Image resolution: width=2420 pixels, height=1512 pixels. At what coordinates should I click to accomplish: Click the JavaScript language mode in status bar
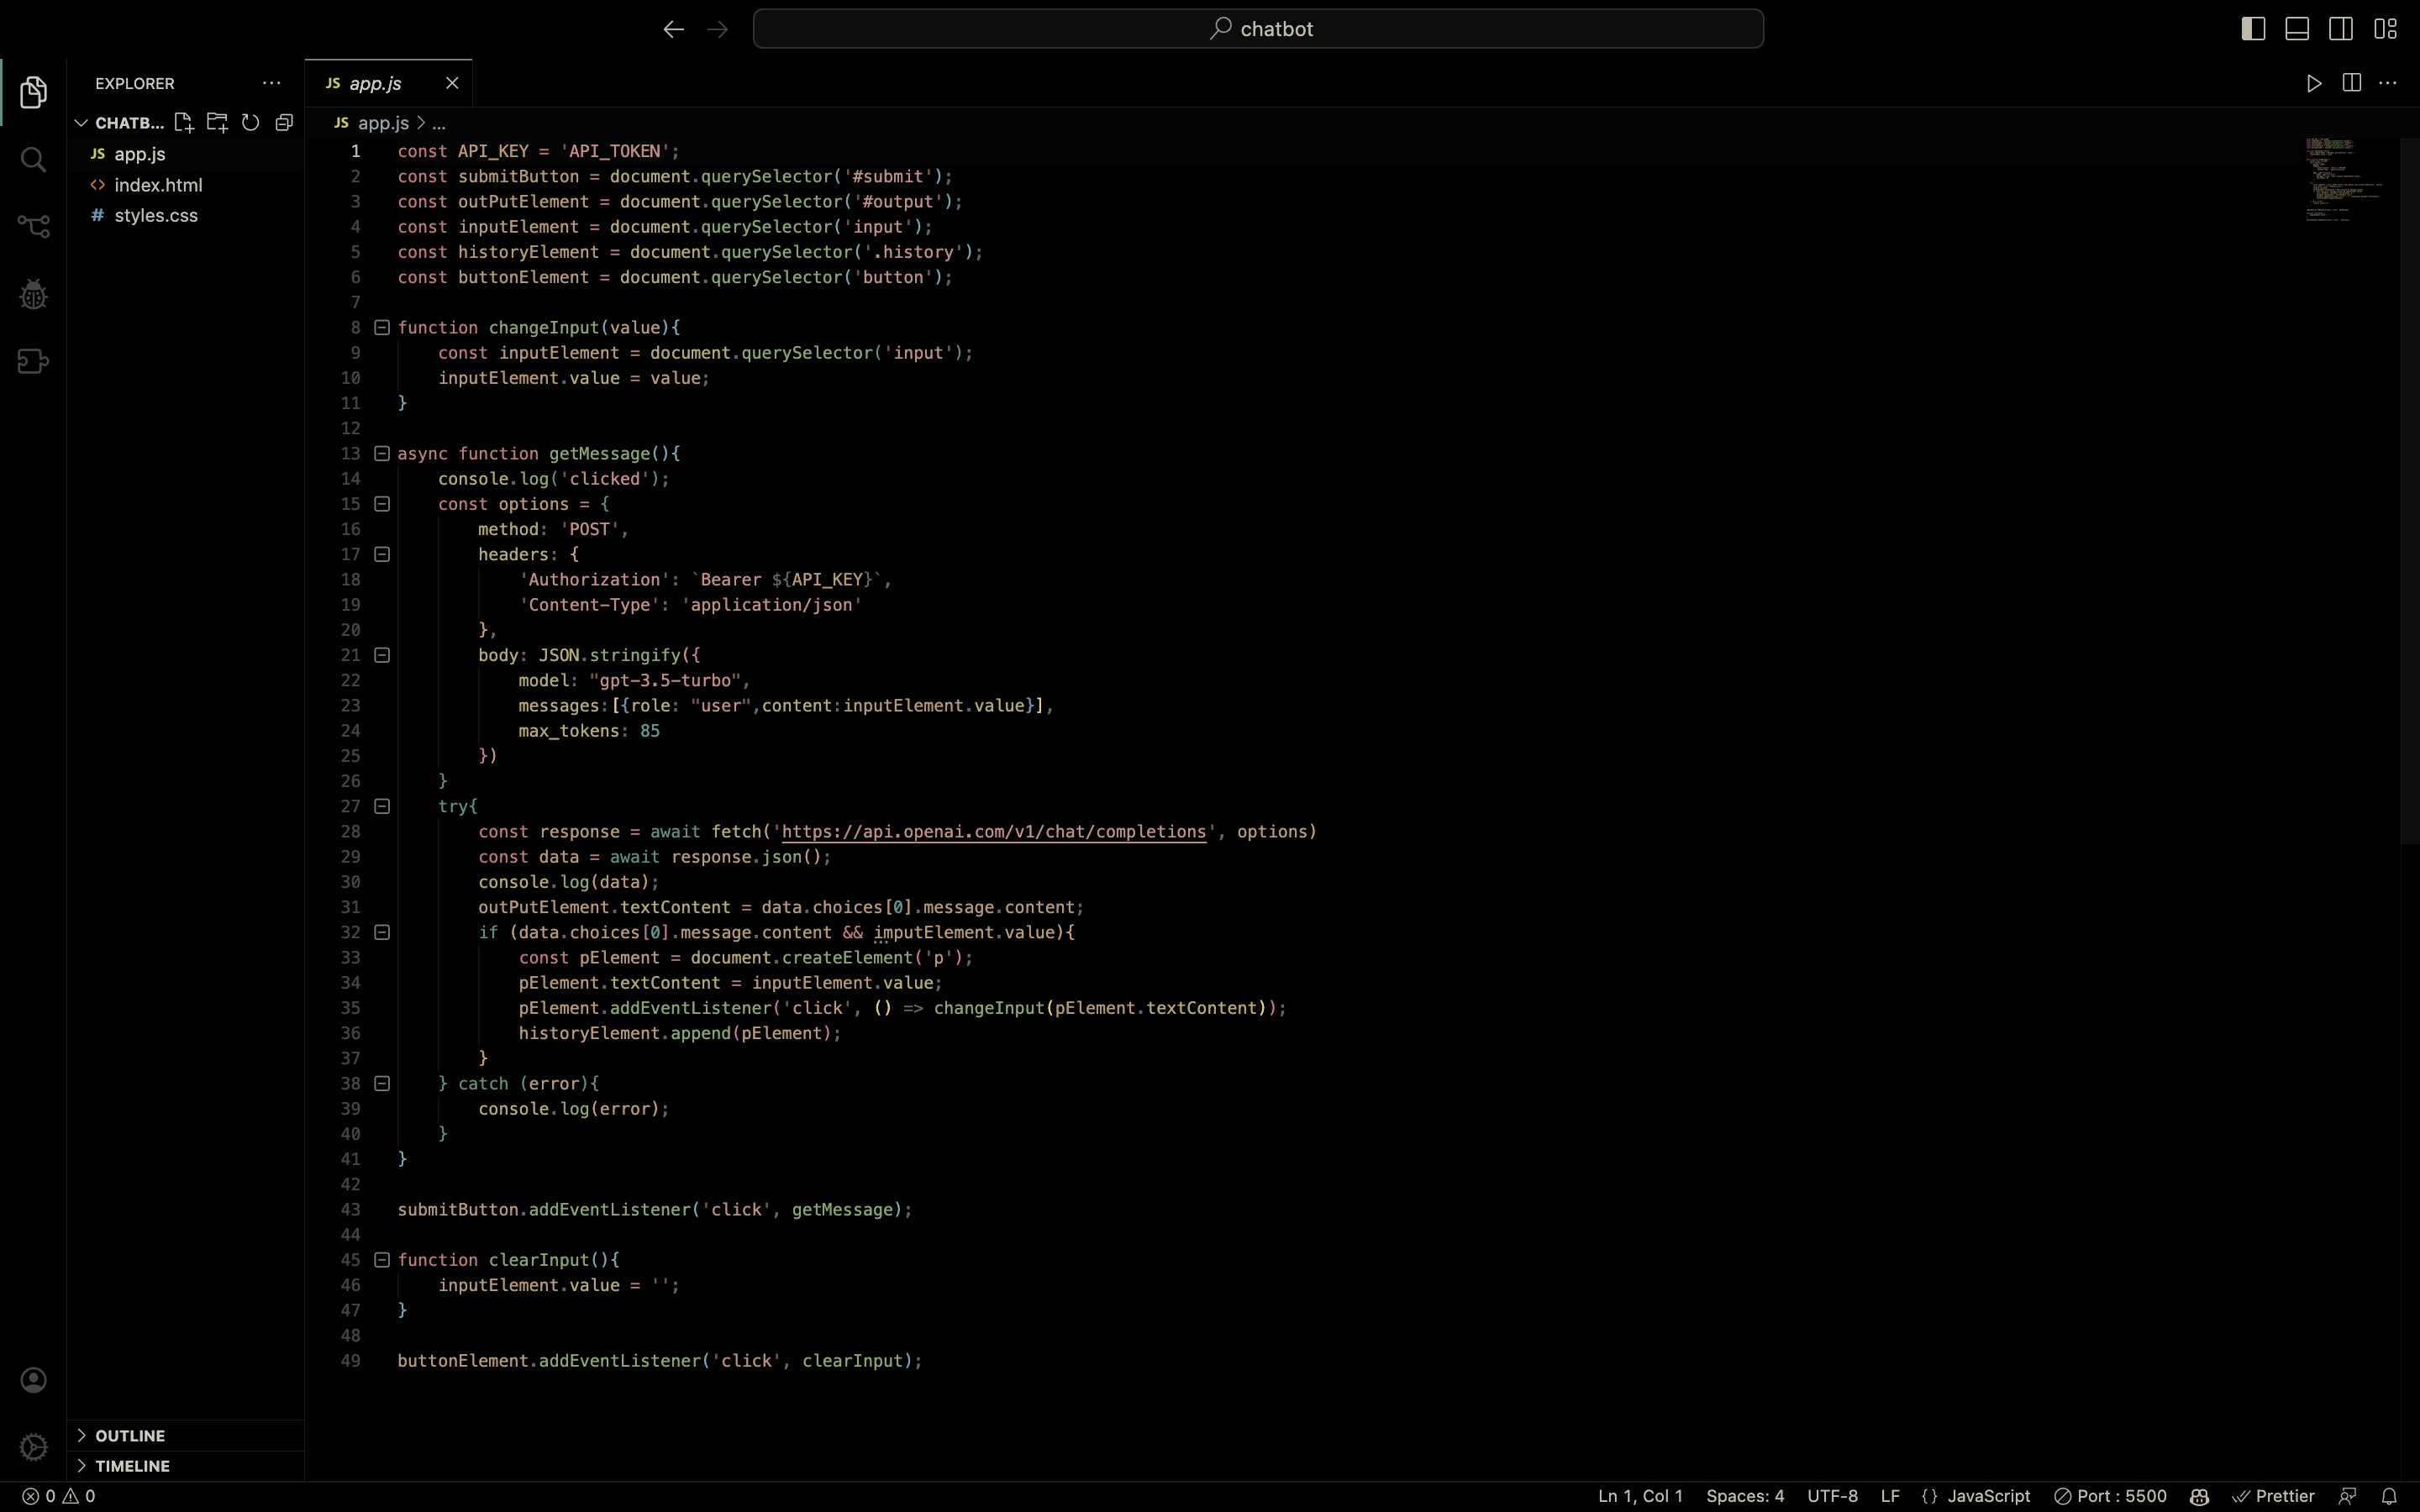1988,1496
